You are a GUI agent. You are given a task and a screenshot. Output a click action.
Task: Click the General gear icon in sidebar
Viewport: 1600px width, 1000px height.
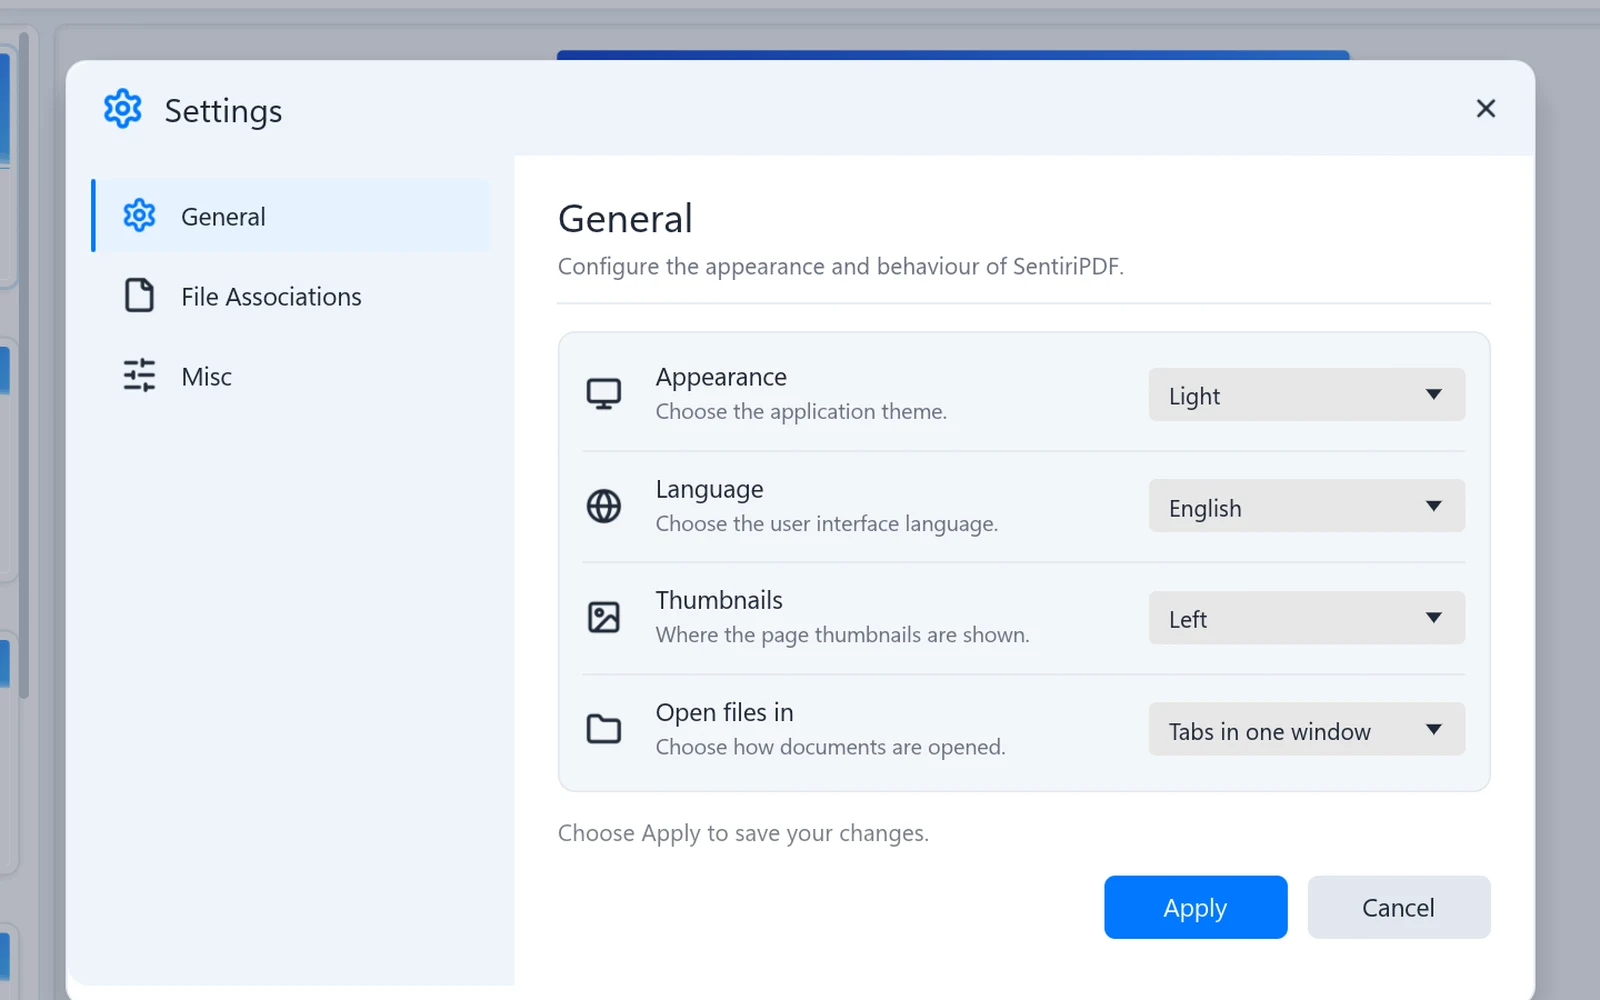click(x=139, y=215)
